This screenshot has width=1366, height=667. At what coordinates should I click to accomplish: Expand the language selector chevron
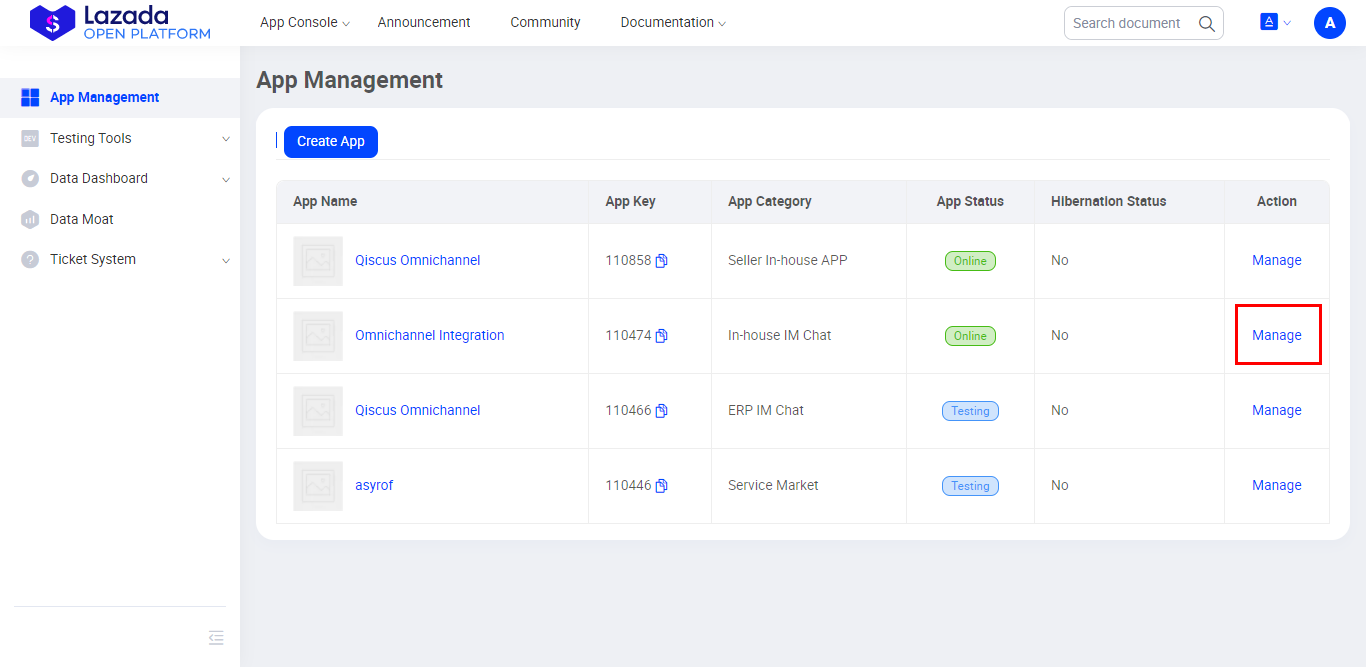pos(1287,23)
